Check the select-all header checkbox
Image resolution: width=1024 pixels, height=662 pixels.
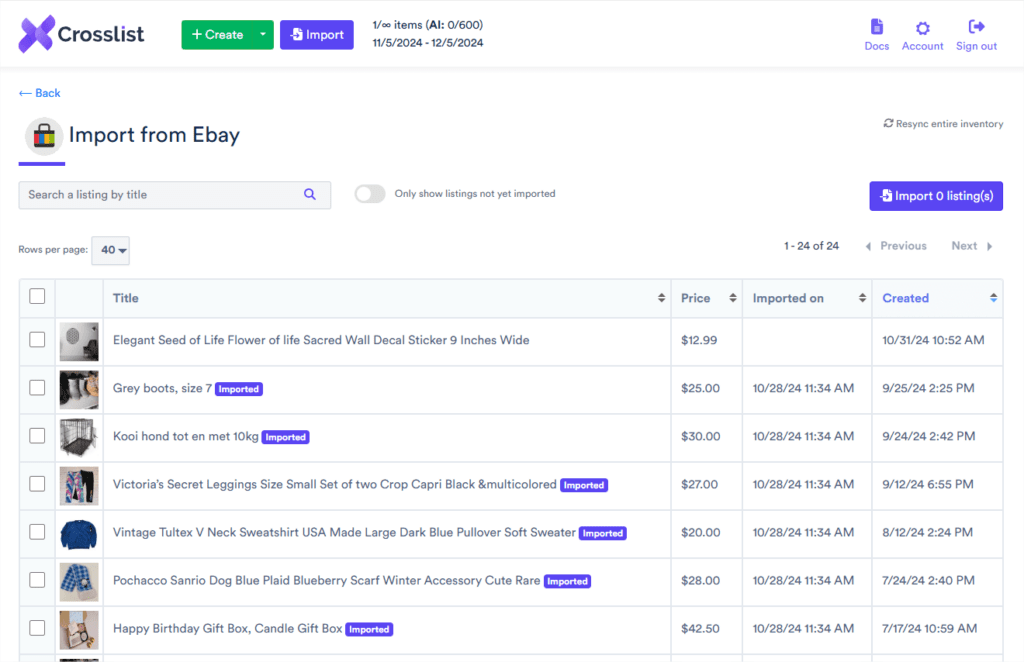[x=37, y=296]
